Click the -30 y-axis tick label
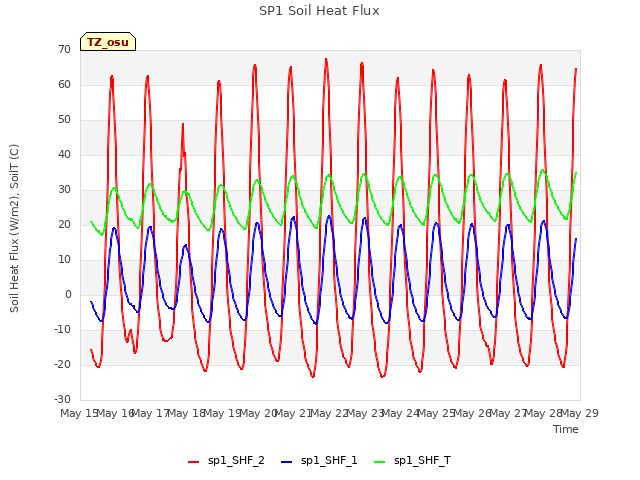Viewport: 640px width, 480px height. click(62, 399)
